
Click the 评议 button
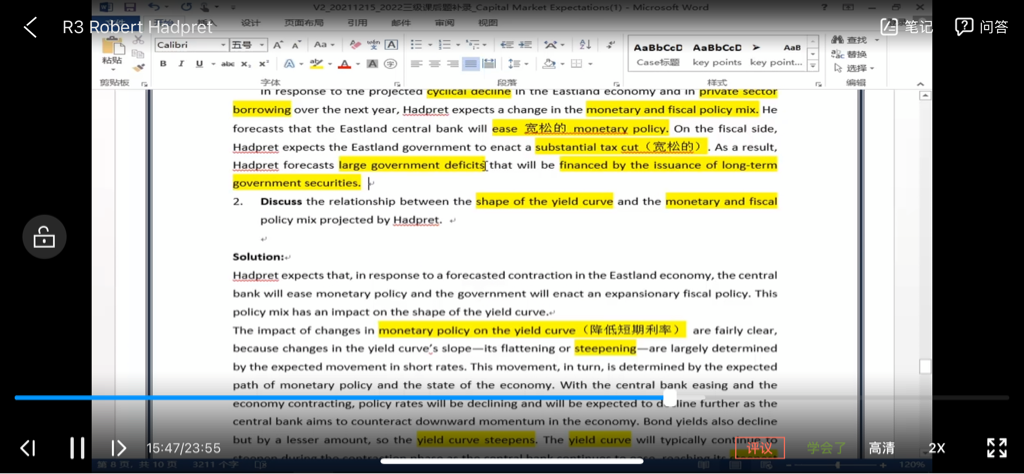[760, 448]
